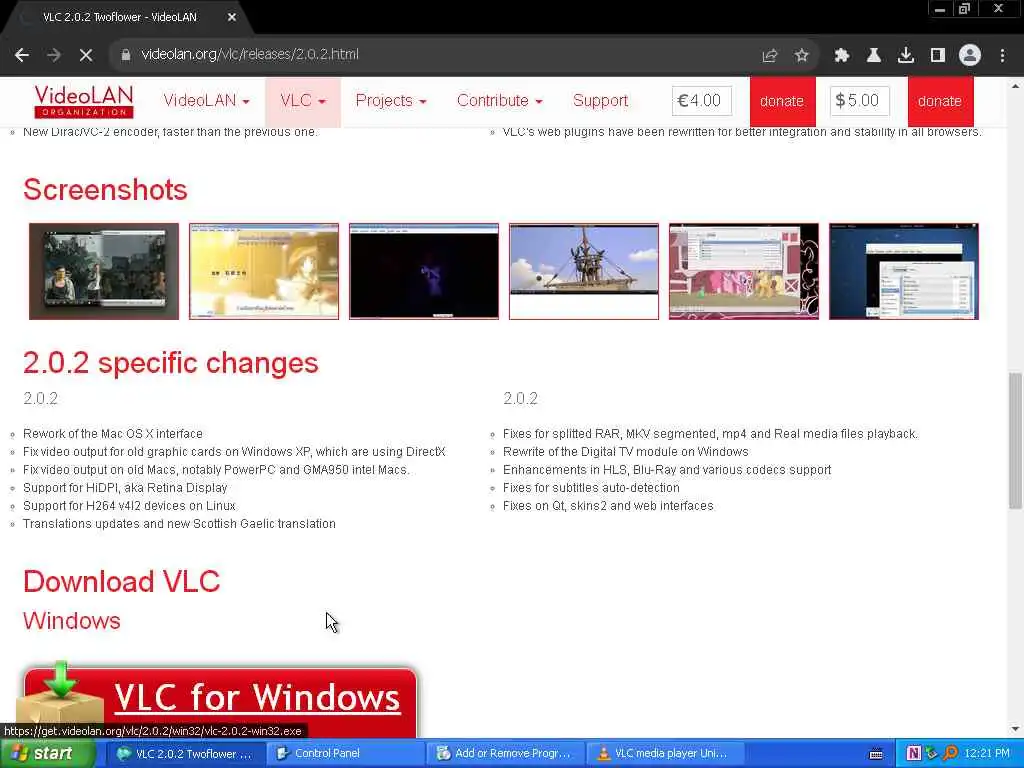Expand the VideoLAN dropdown menu
The image size is (1024, 768).
[x=206, y=101]
